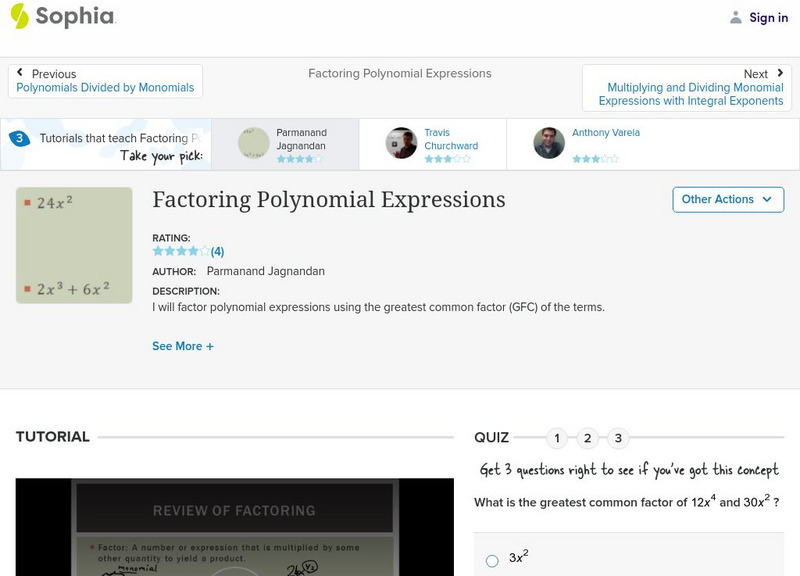Click the Sophia logo icon
This screenshot has width=800, height=576.
pyautogui.click(x=19, y=16)
